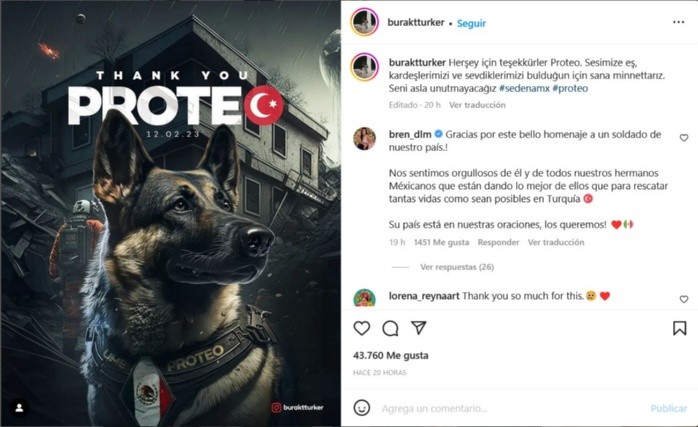This screenshot has width=698, height=427.
Task: Follow the account with Seguir
Action: tap(471, 23)
